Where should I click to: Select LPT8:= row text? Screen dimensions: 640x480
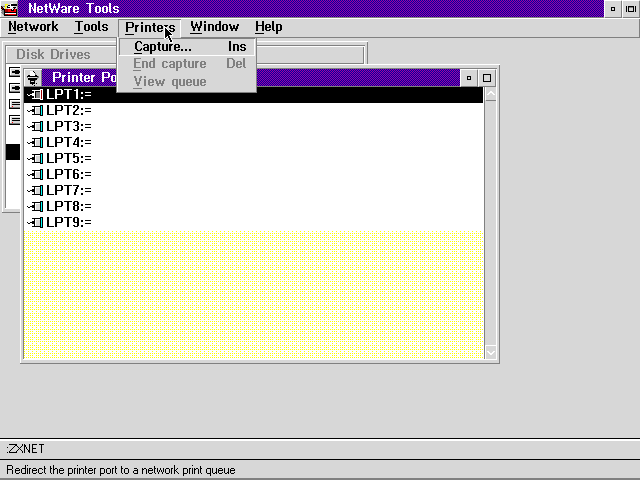click(69, 207)
